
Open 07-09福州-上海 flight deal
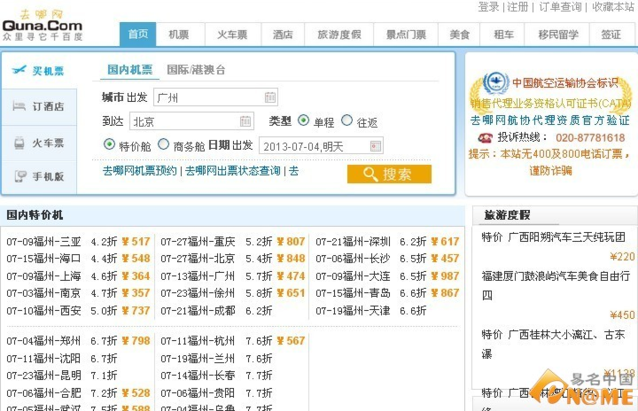coord(44,276)
